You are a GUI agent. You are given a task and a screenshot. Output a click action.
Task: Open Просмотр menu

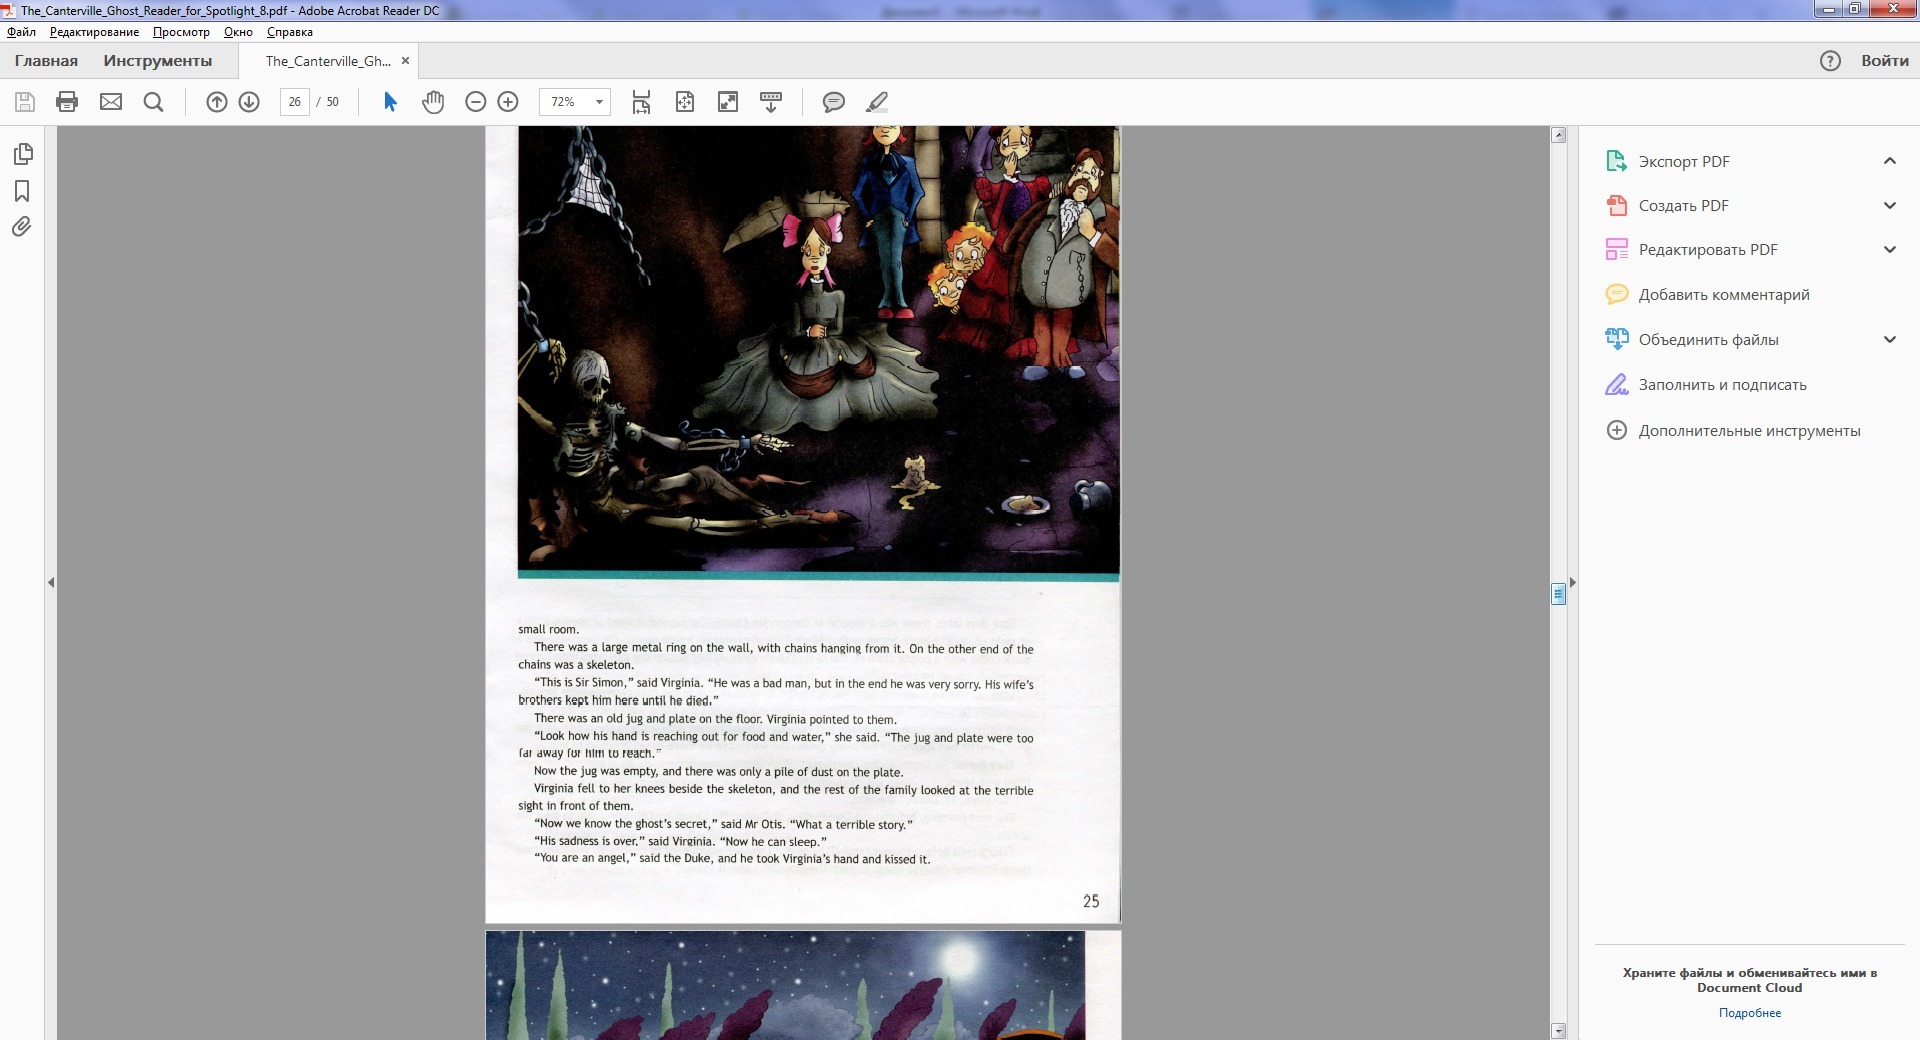coord(181,32)
